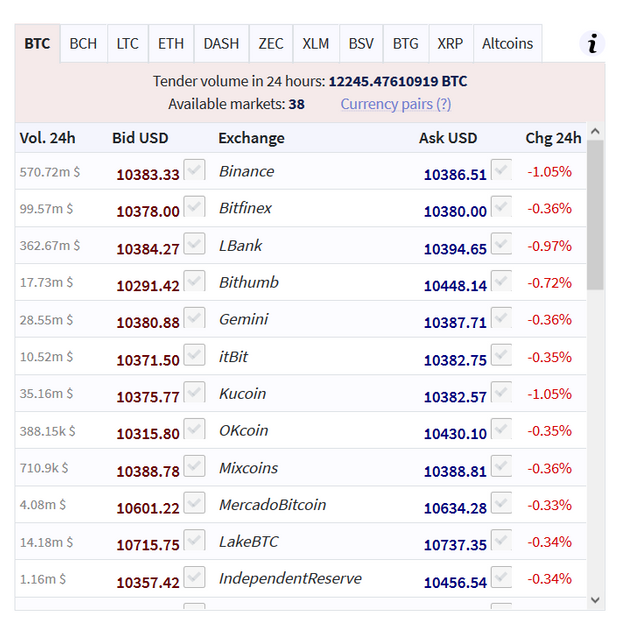Toggle Kucoin ask price checkbox
The height and width of the screenshot is (626, 640).
501,392
